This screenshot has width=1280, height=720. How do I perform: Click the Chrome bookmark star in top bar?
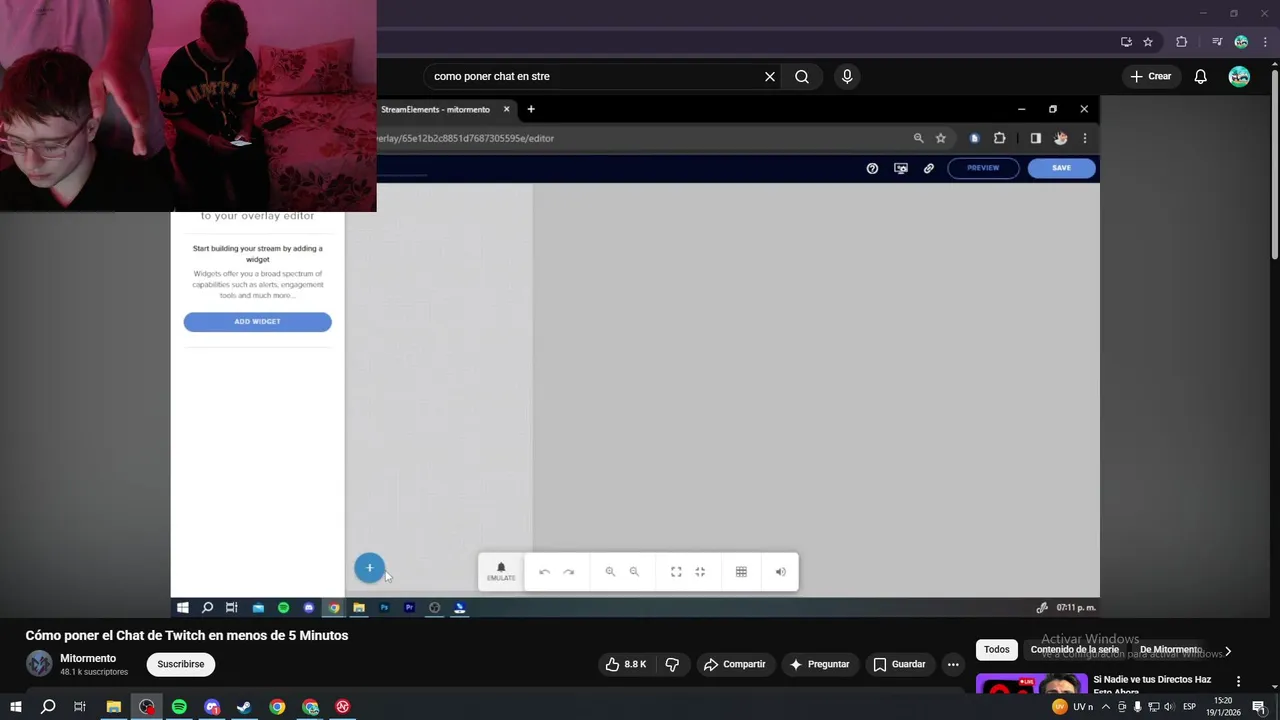(x=1148, y=42)
